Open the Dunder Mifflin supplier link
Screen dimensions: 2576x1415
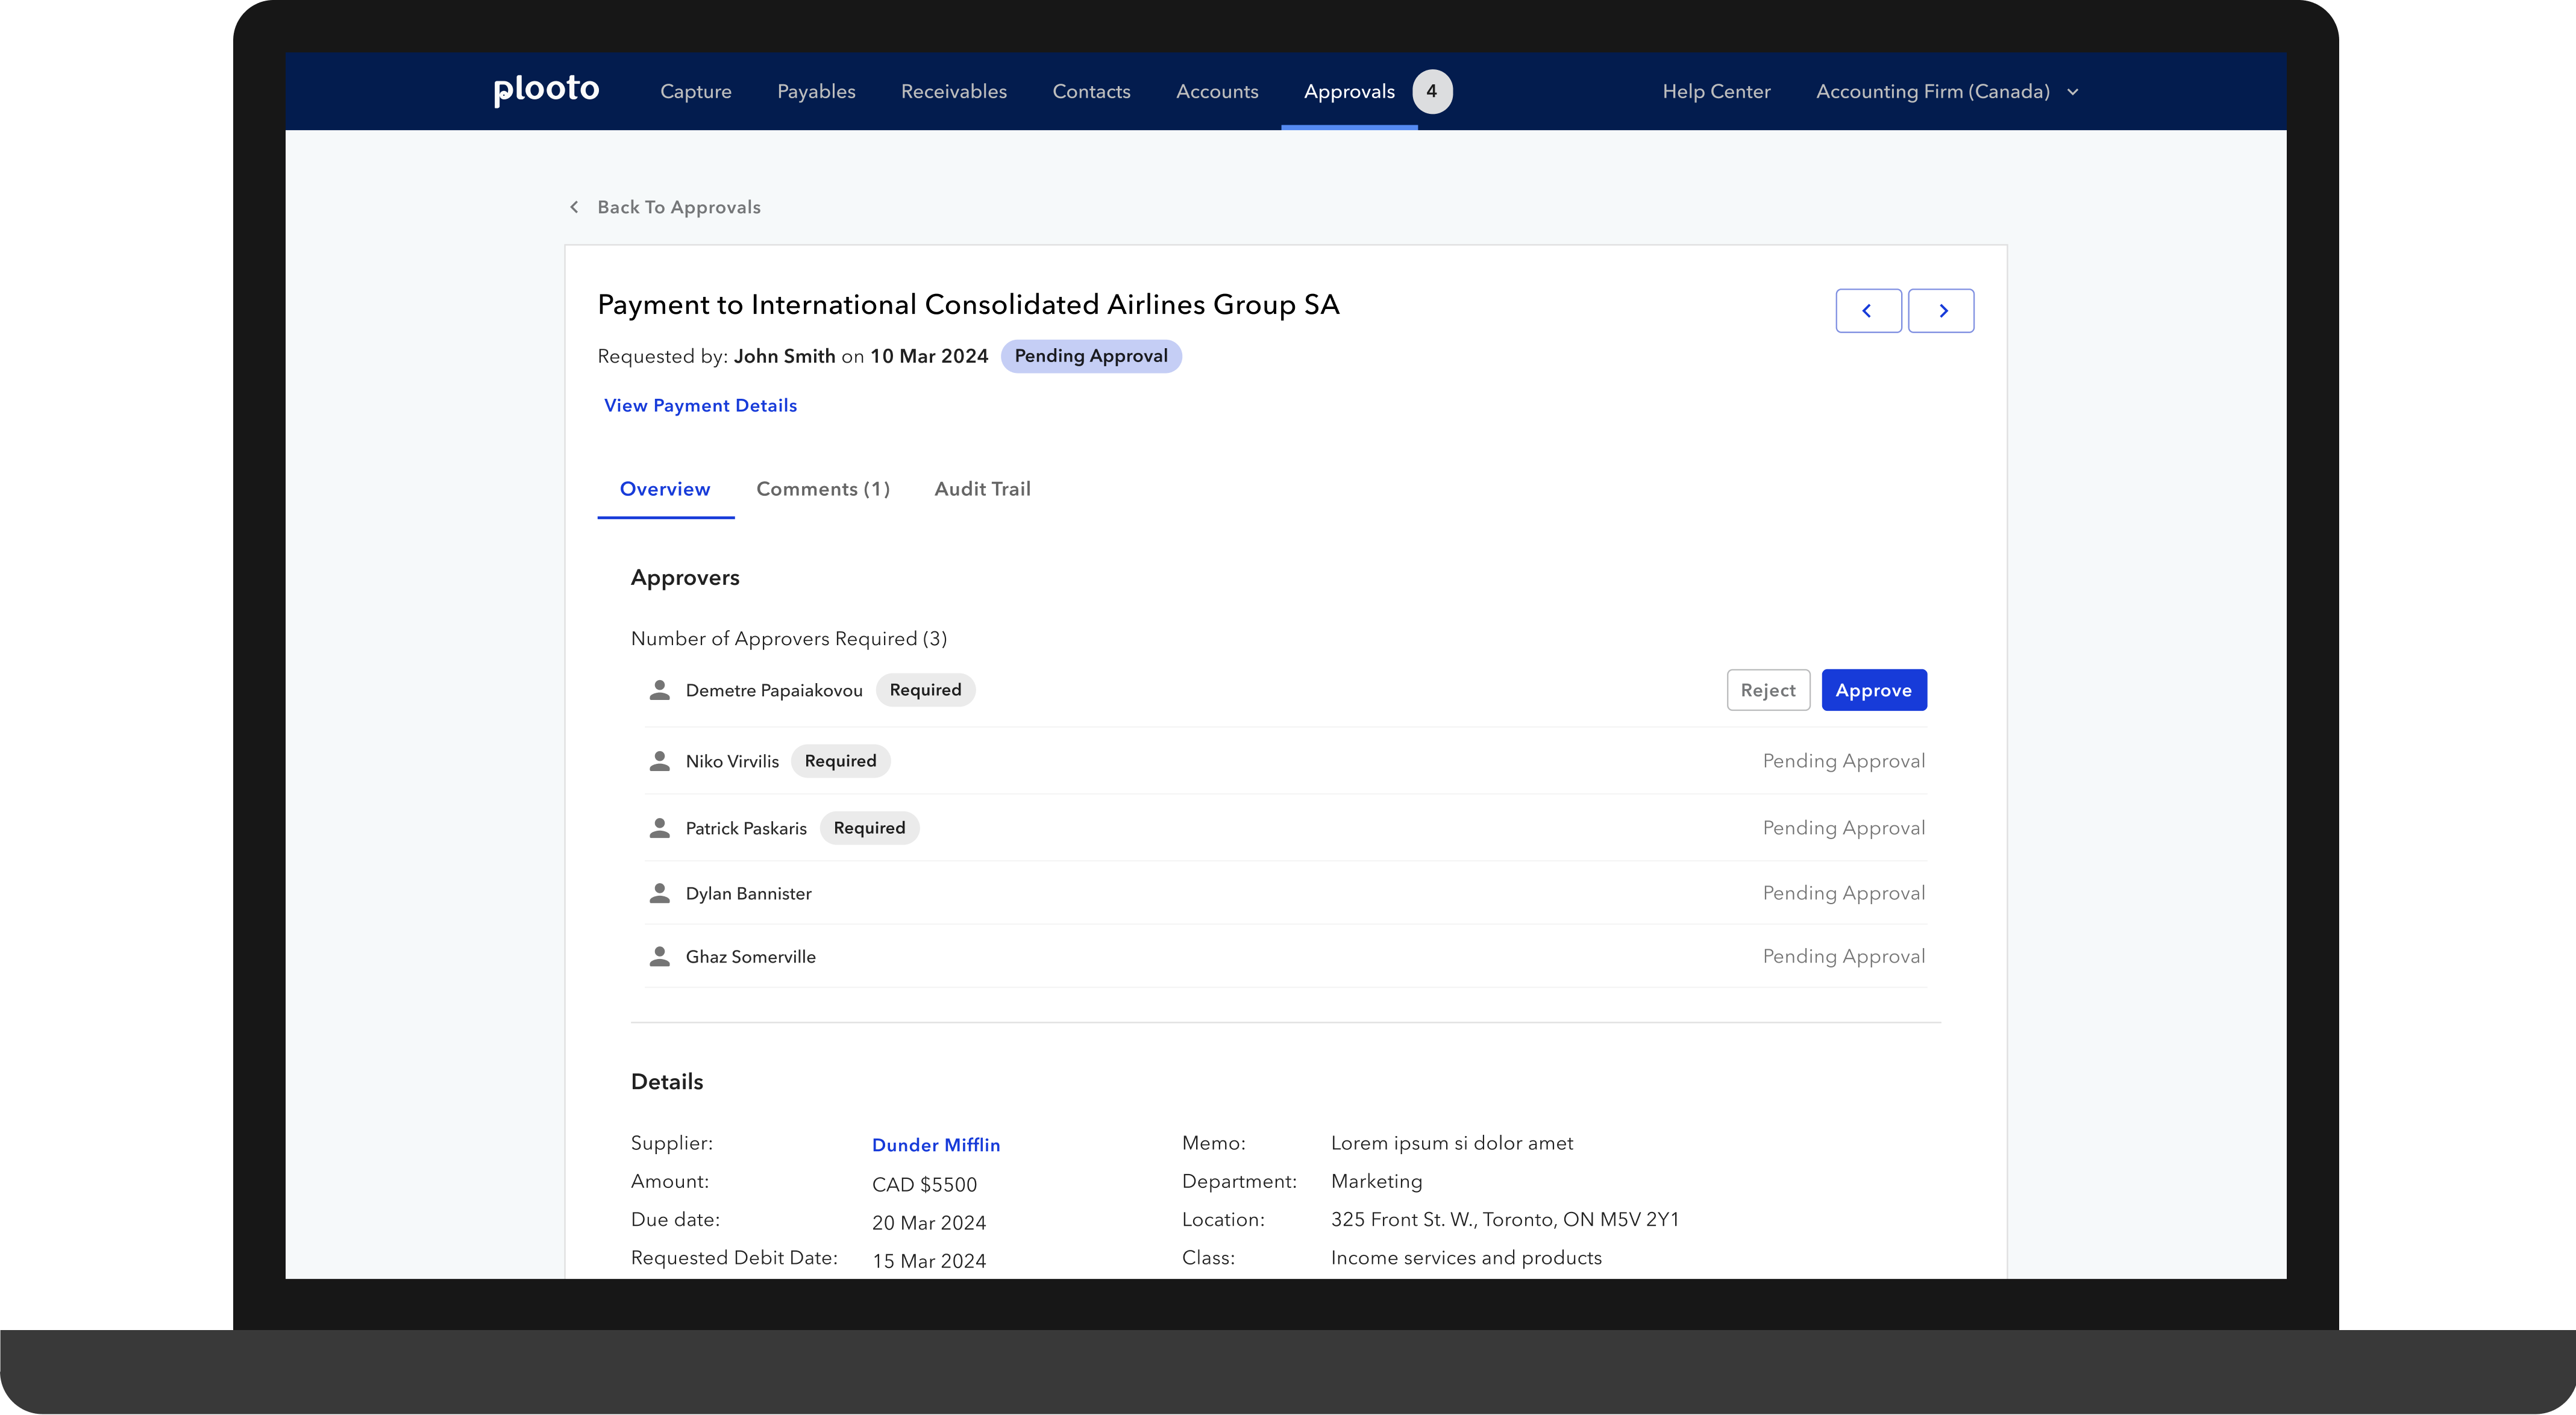(936, 1145)
